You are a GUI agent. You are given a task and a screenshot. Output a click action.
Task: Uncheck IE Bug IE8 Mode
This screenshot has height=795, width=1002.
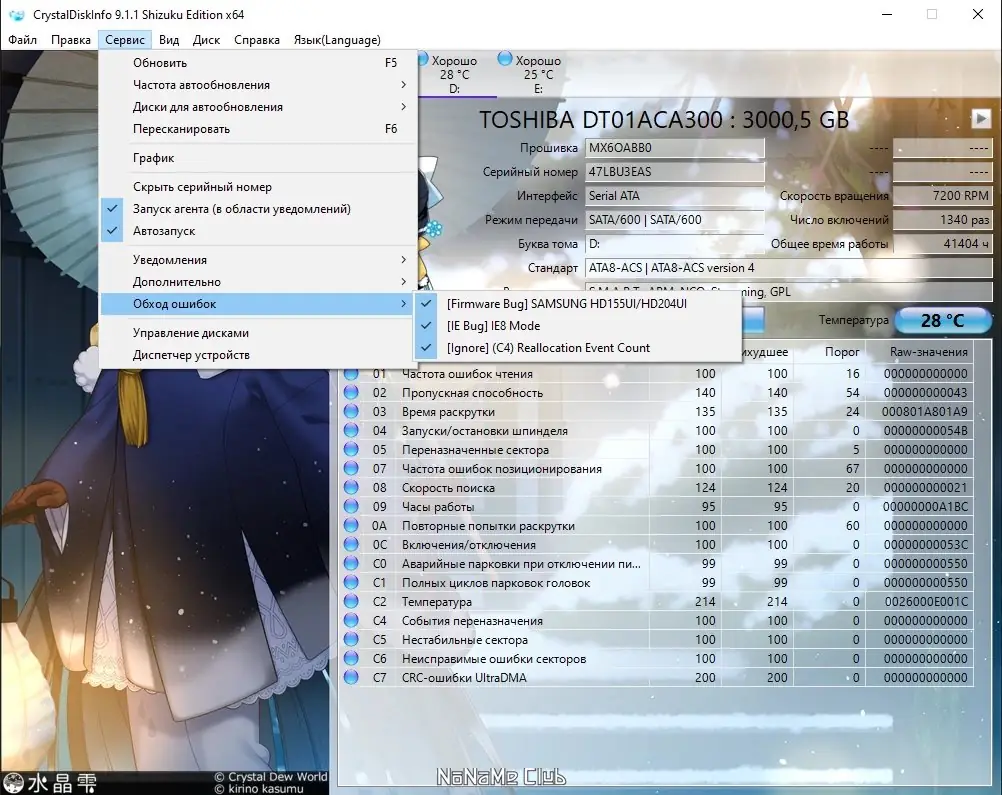tap(578, 325)
